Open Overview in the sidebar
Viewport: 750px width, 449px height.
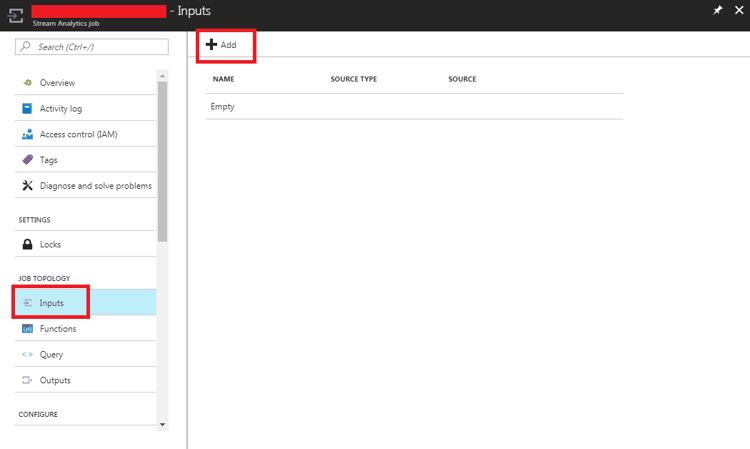pos(86,83)
